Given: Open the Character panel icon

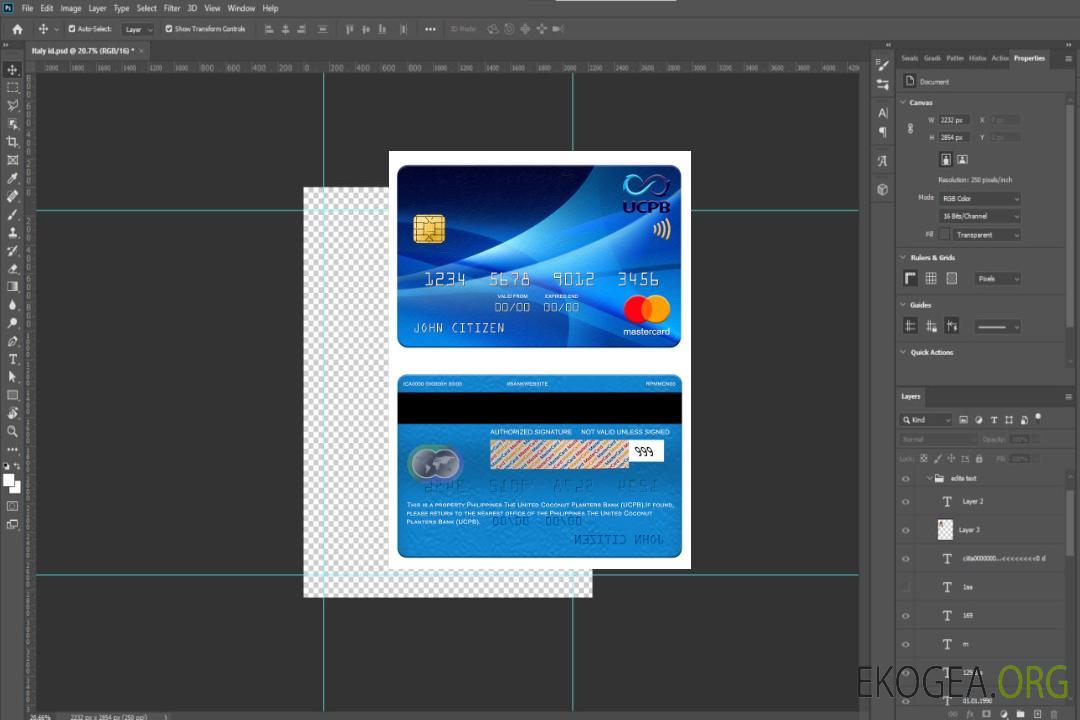Looking at the screenshot, I should click(883, 113).
